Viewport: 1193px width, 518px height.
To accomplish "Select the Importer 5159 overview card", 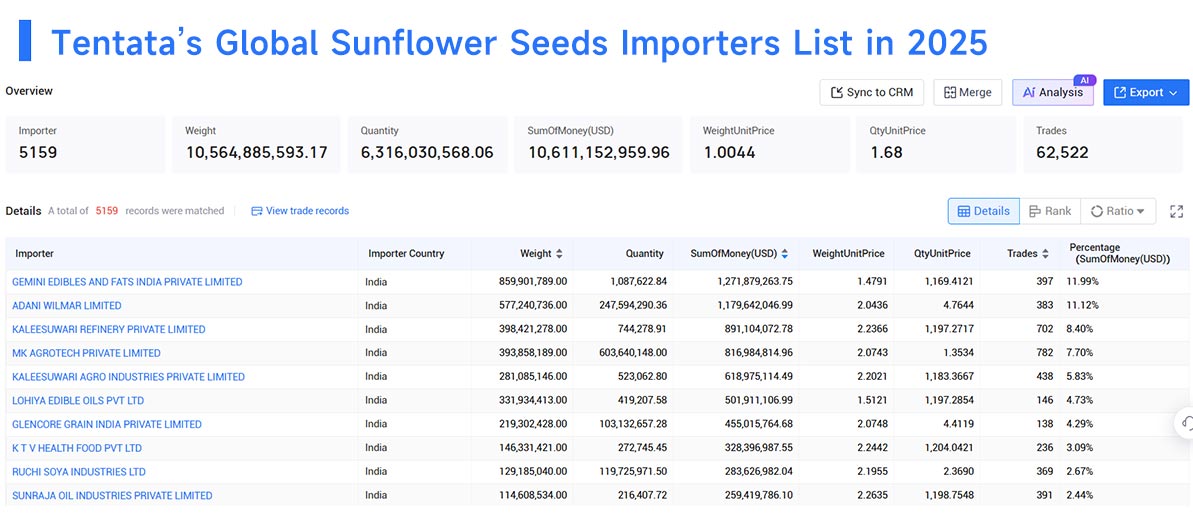I will (x=85, y=144).
